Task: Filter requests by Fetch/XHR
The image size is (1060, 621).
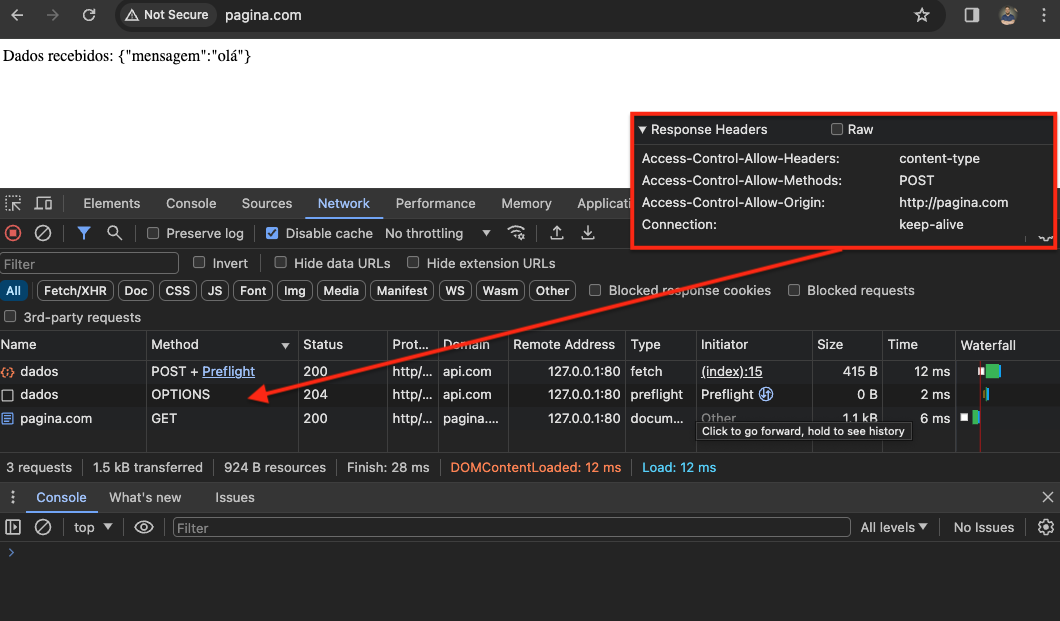Action: tap(75, 291)
